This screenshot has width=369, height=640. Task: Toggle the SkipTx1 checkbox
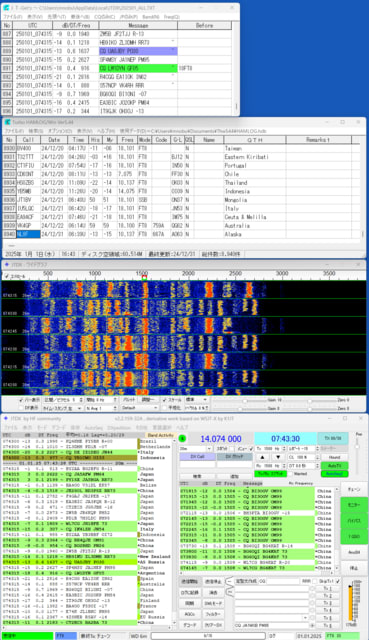(338, 581)
